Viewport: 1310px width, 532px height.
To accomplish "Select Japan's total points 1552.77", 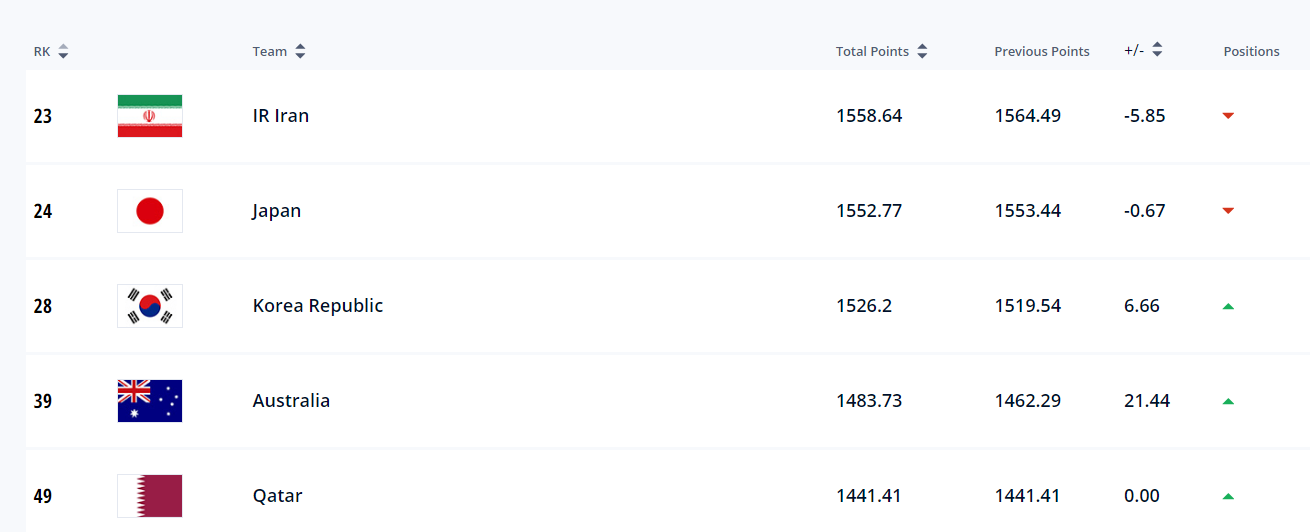I will click(869, 211).
